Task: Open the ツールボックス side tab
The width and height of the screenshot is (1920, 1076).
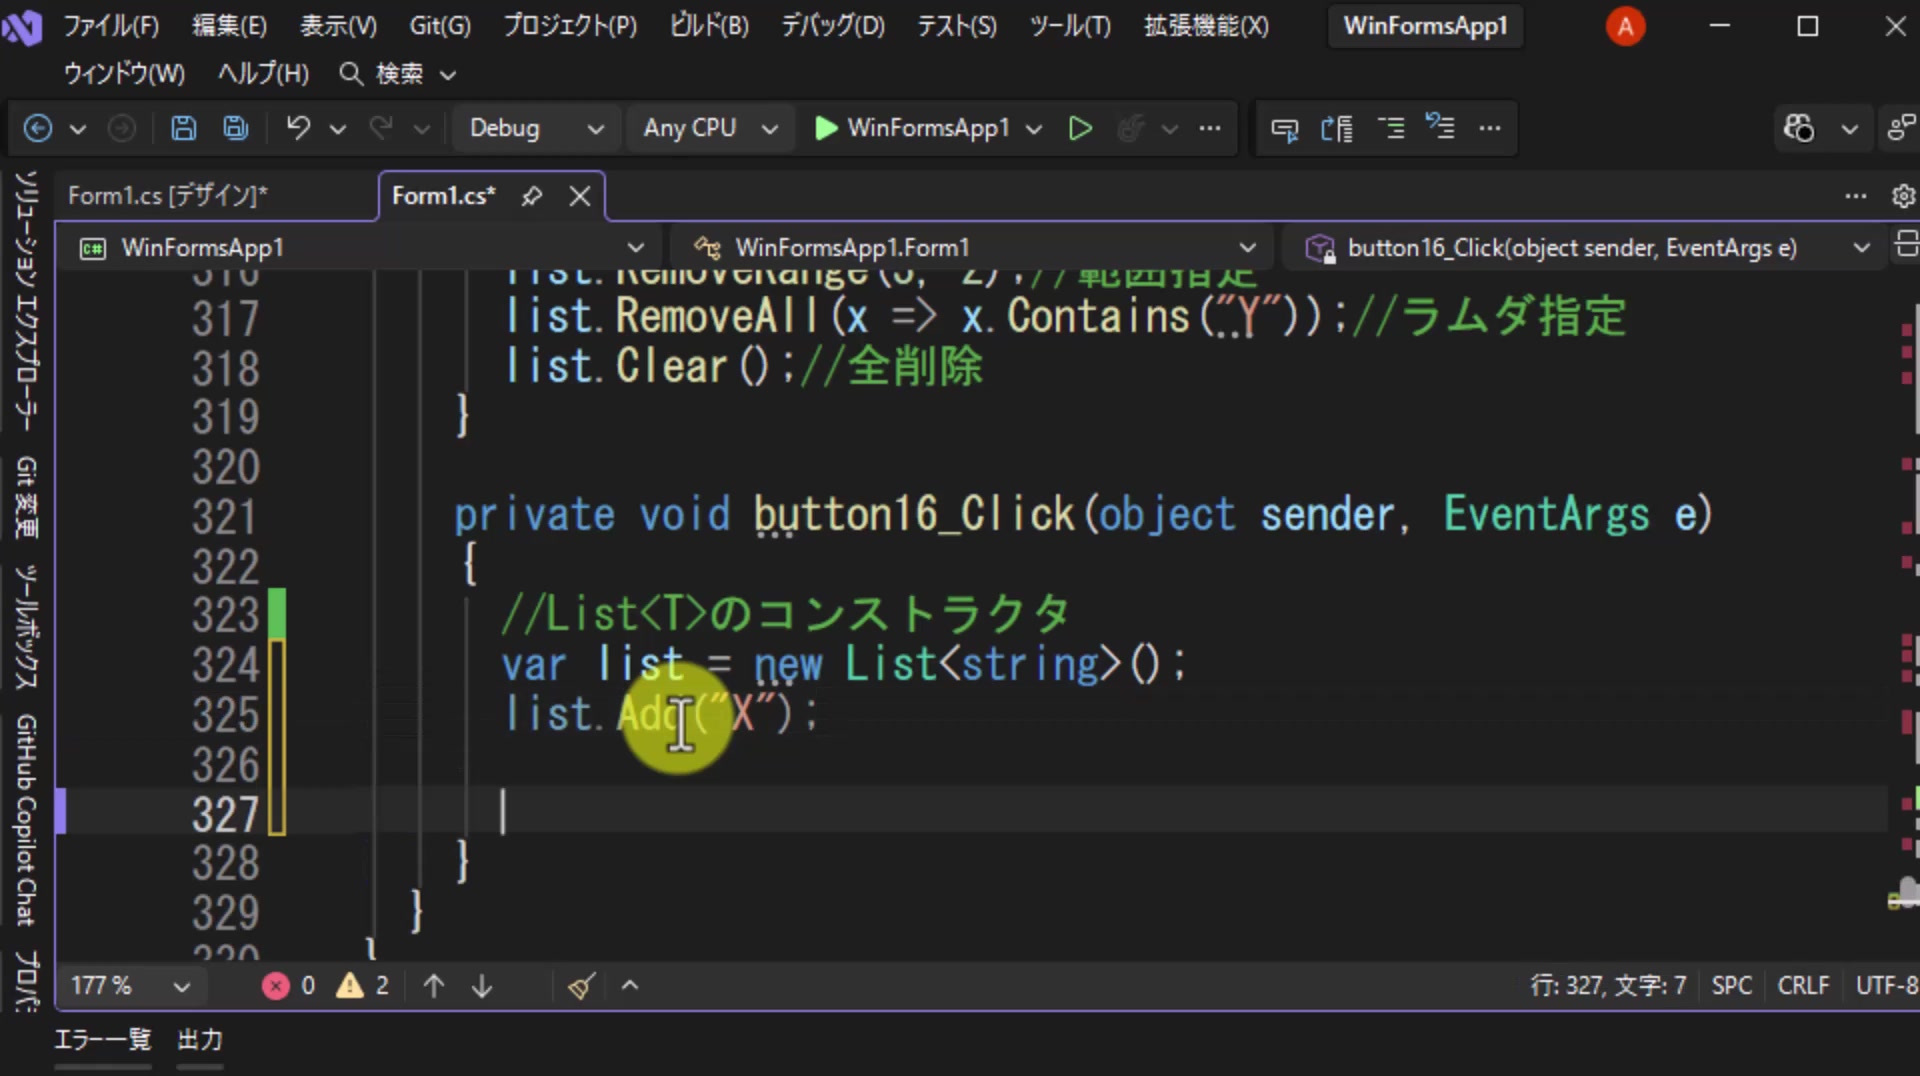Action: [x=26, y=627]
